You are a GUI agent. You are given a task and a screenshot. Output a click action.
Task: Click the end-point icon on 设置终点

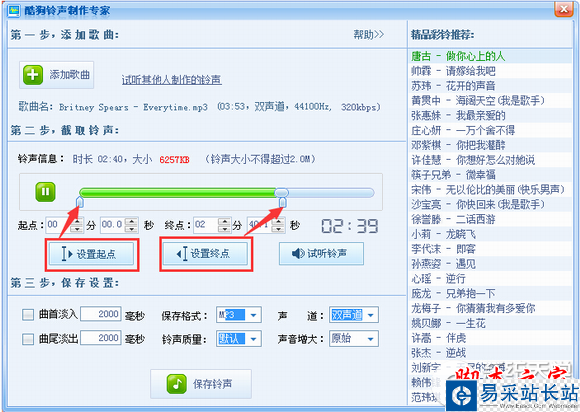(x=182, y=254)
